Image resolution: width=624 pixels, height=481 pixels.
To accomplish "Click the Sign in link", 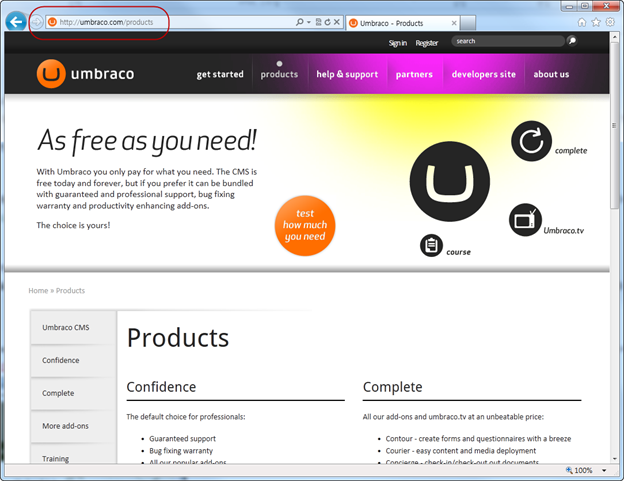I will pos(398,43).
